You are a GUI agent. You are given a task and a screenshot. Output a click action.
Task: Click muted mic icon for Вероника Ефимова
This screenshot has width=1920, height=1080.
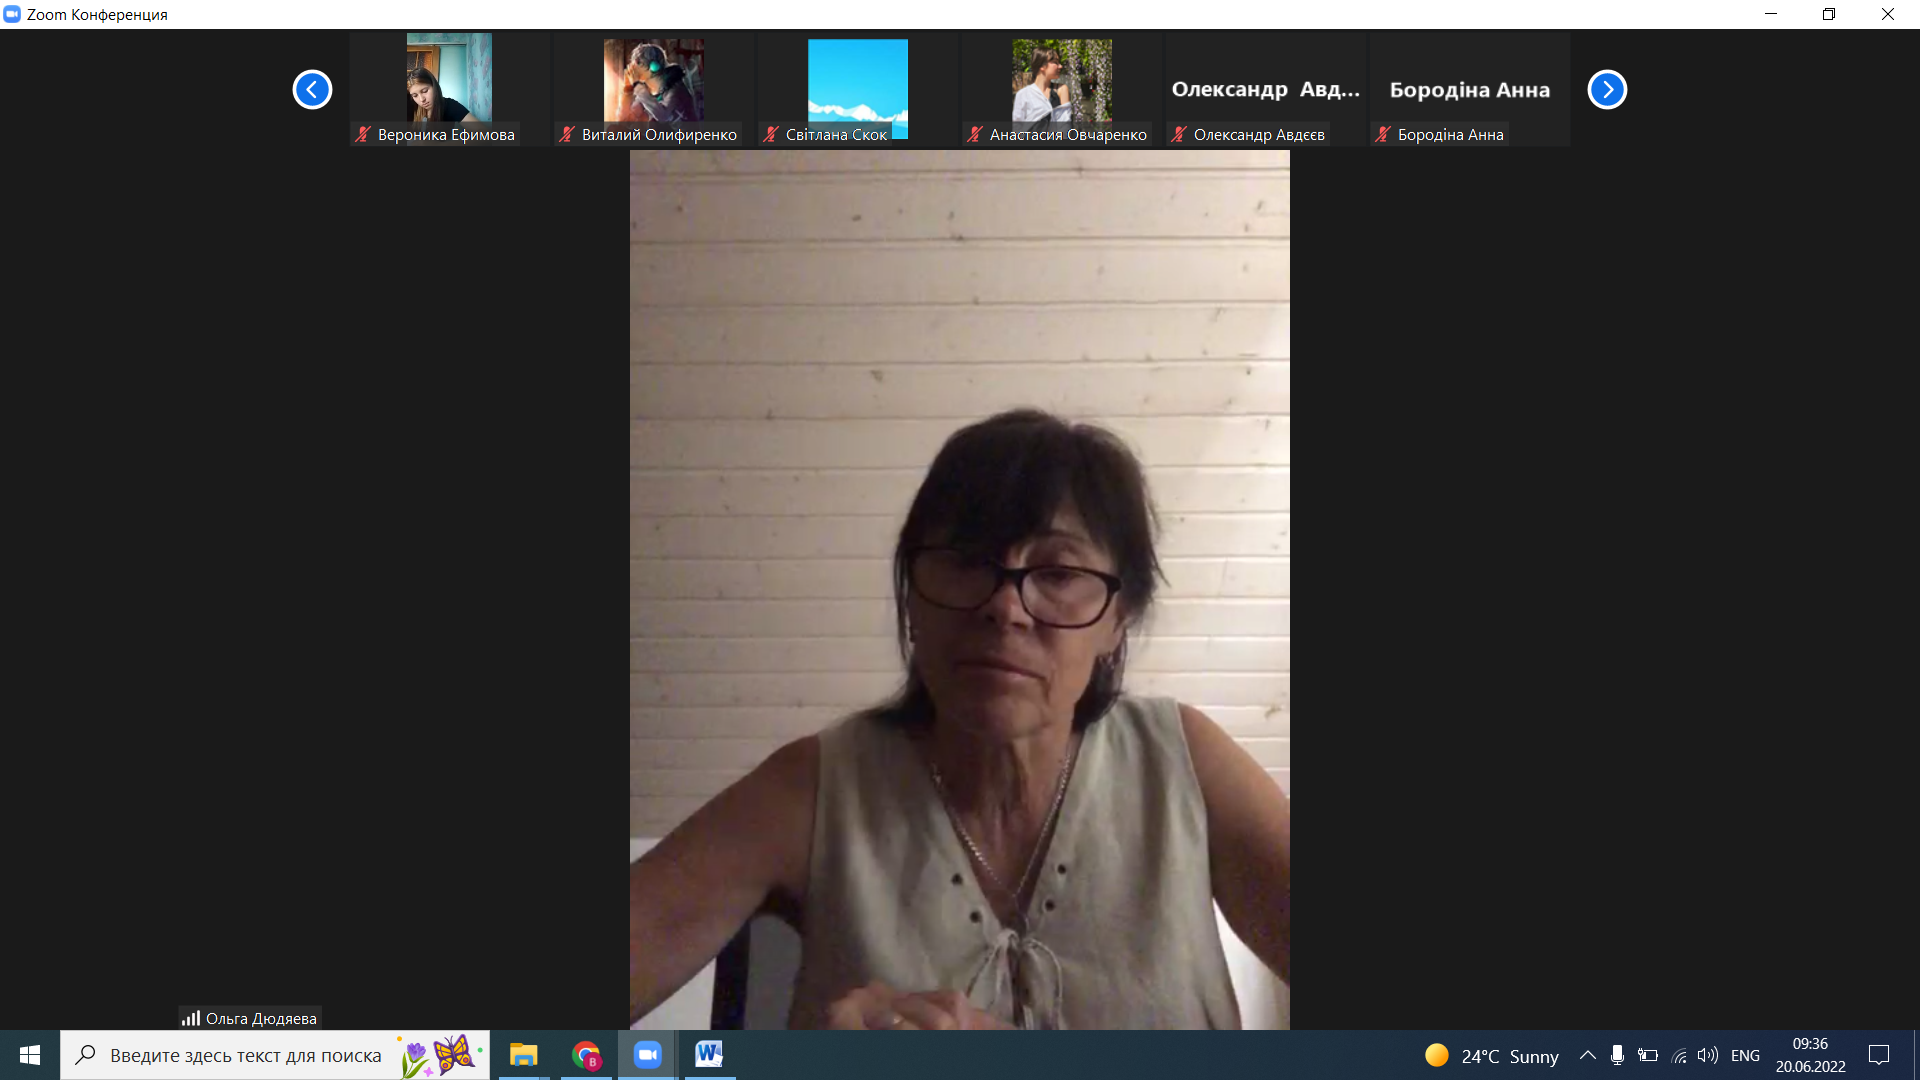[363, 134]
